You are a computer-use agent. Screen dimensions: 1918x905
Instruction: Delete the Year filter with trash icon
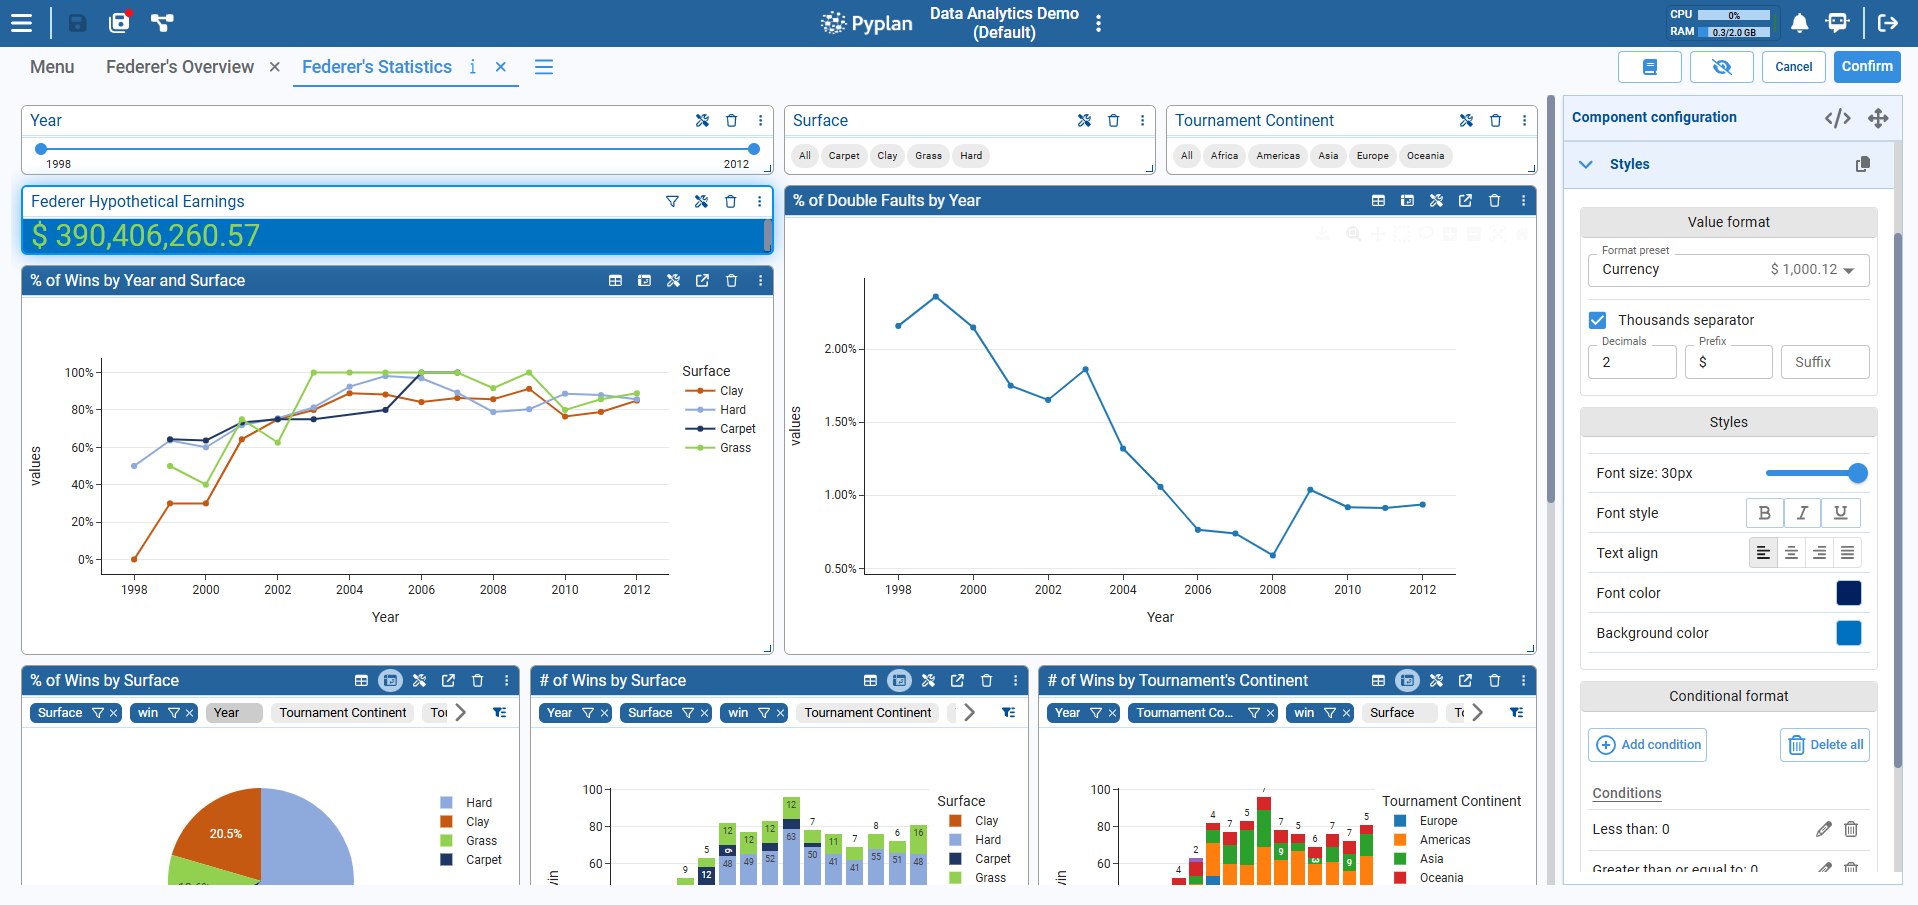click(x=731, y=121)
